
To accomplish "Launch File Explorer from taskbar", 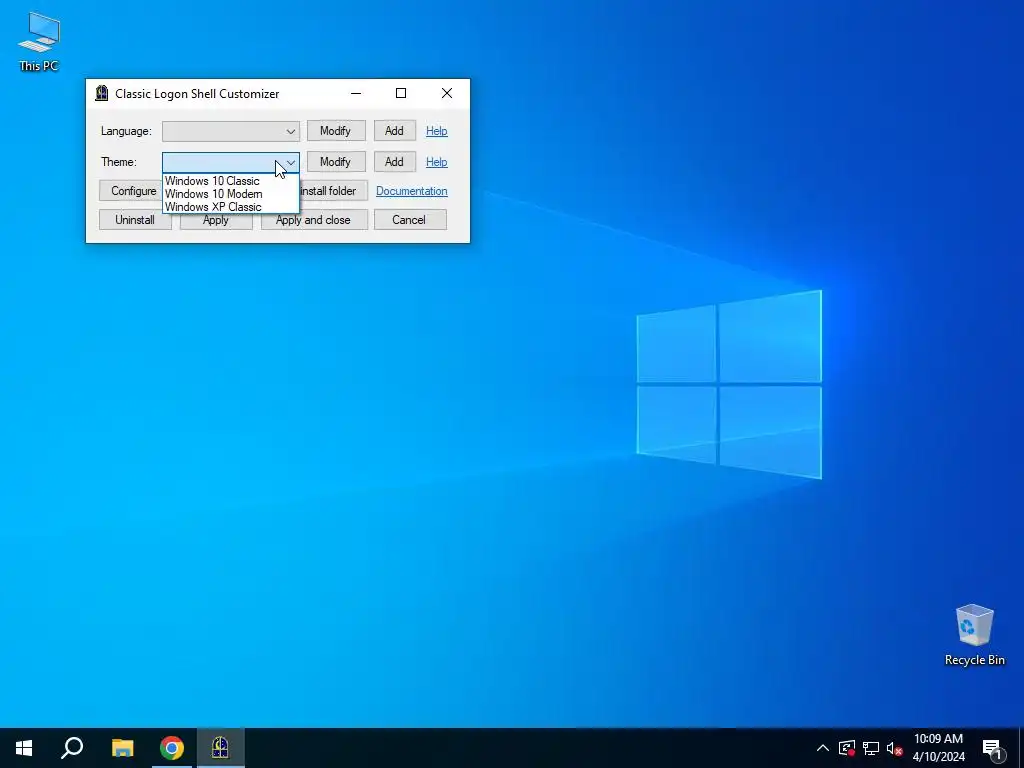I will [122, 748].
